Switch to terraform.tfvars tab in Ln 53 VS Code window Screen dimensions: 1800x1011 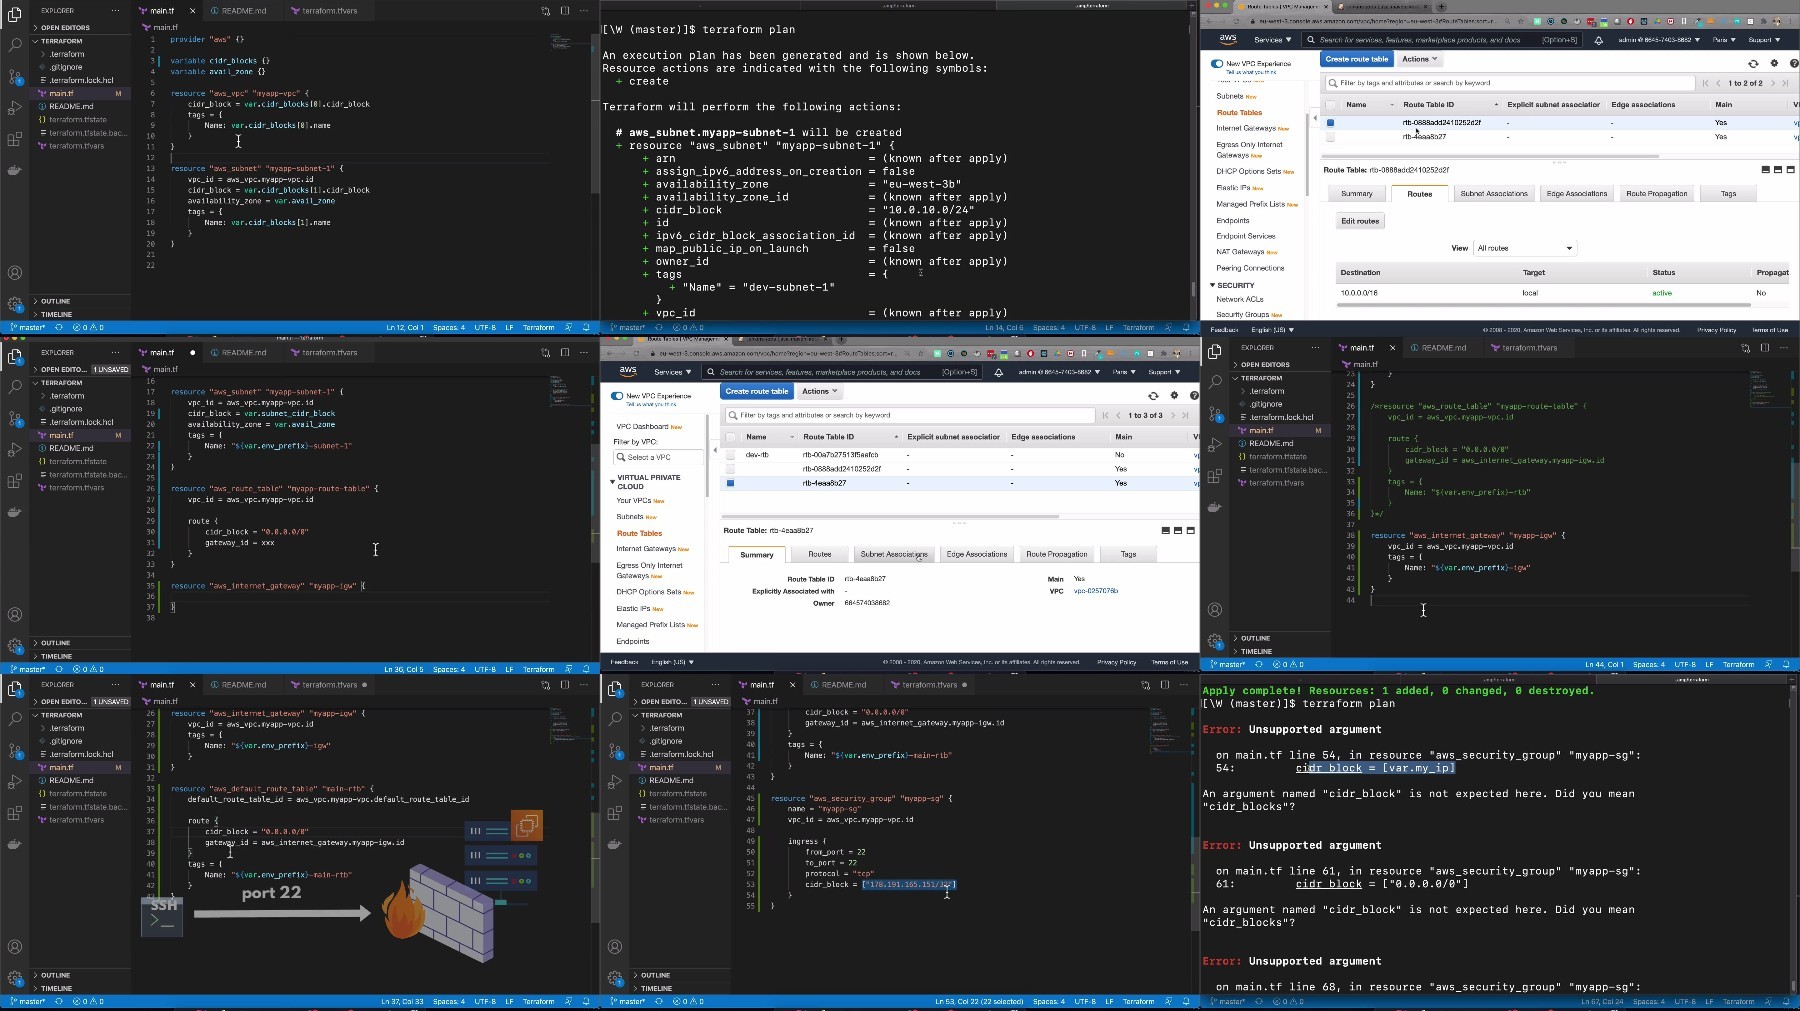[x=929, y=685]
